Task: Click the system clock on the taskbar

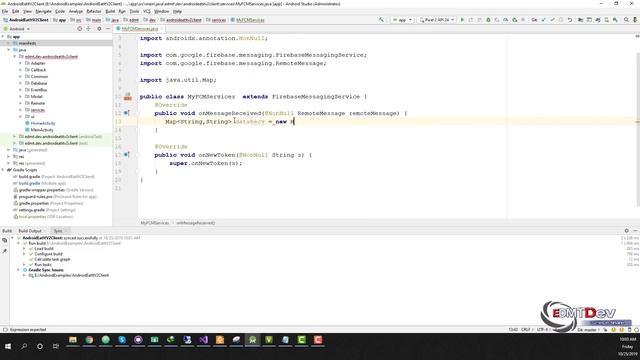Action: pos(628,346)
